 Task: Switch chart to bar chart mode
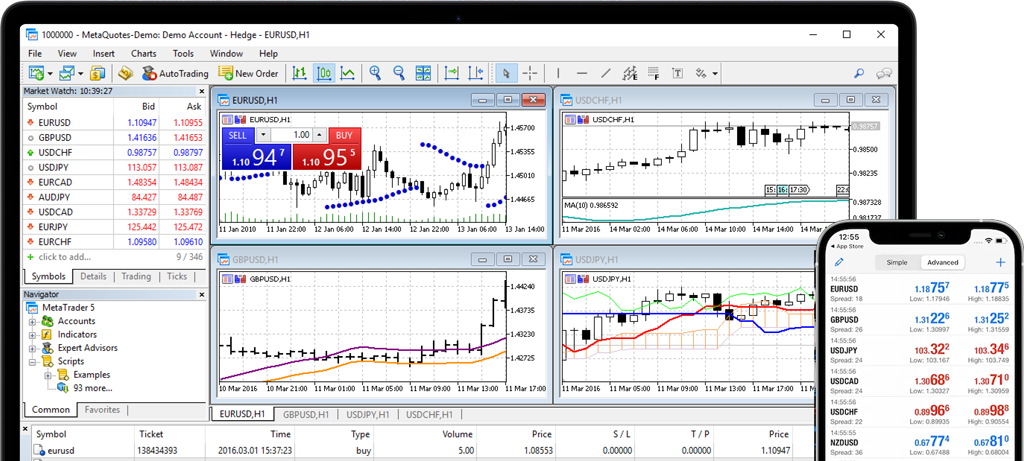pos(299,73)
